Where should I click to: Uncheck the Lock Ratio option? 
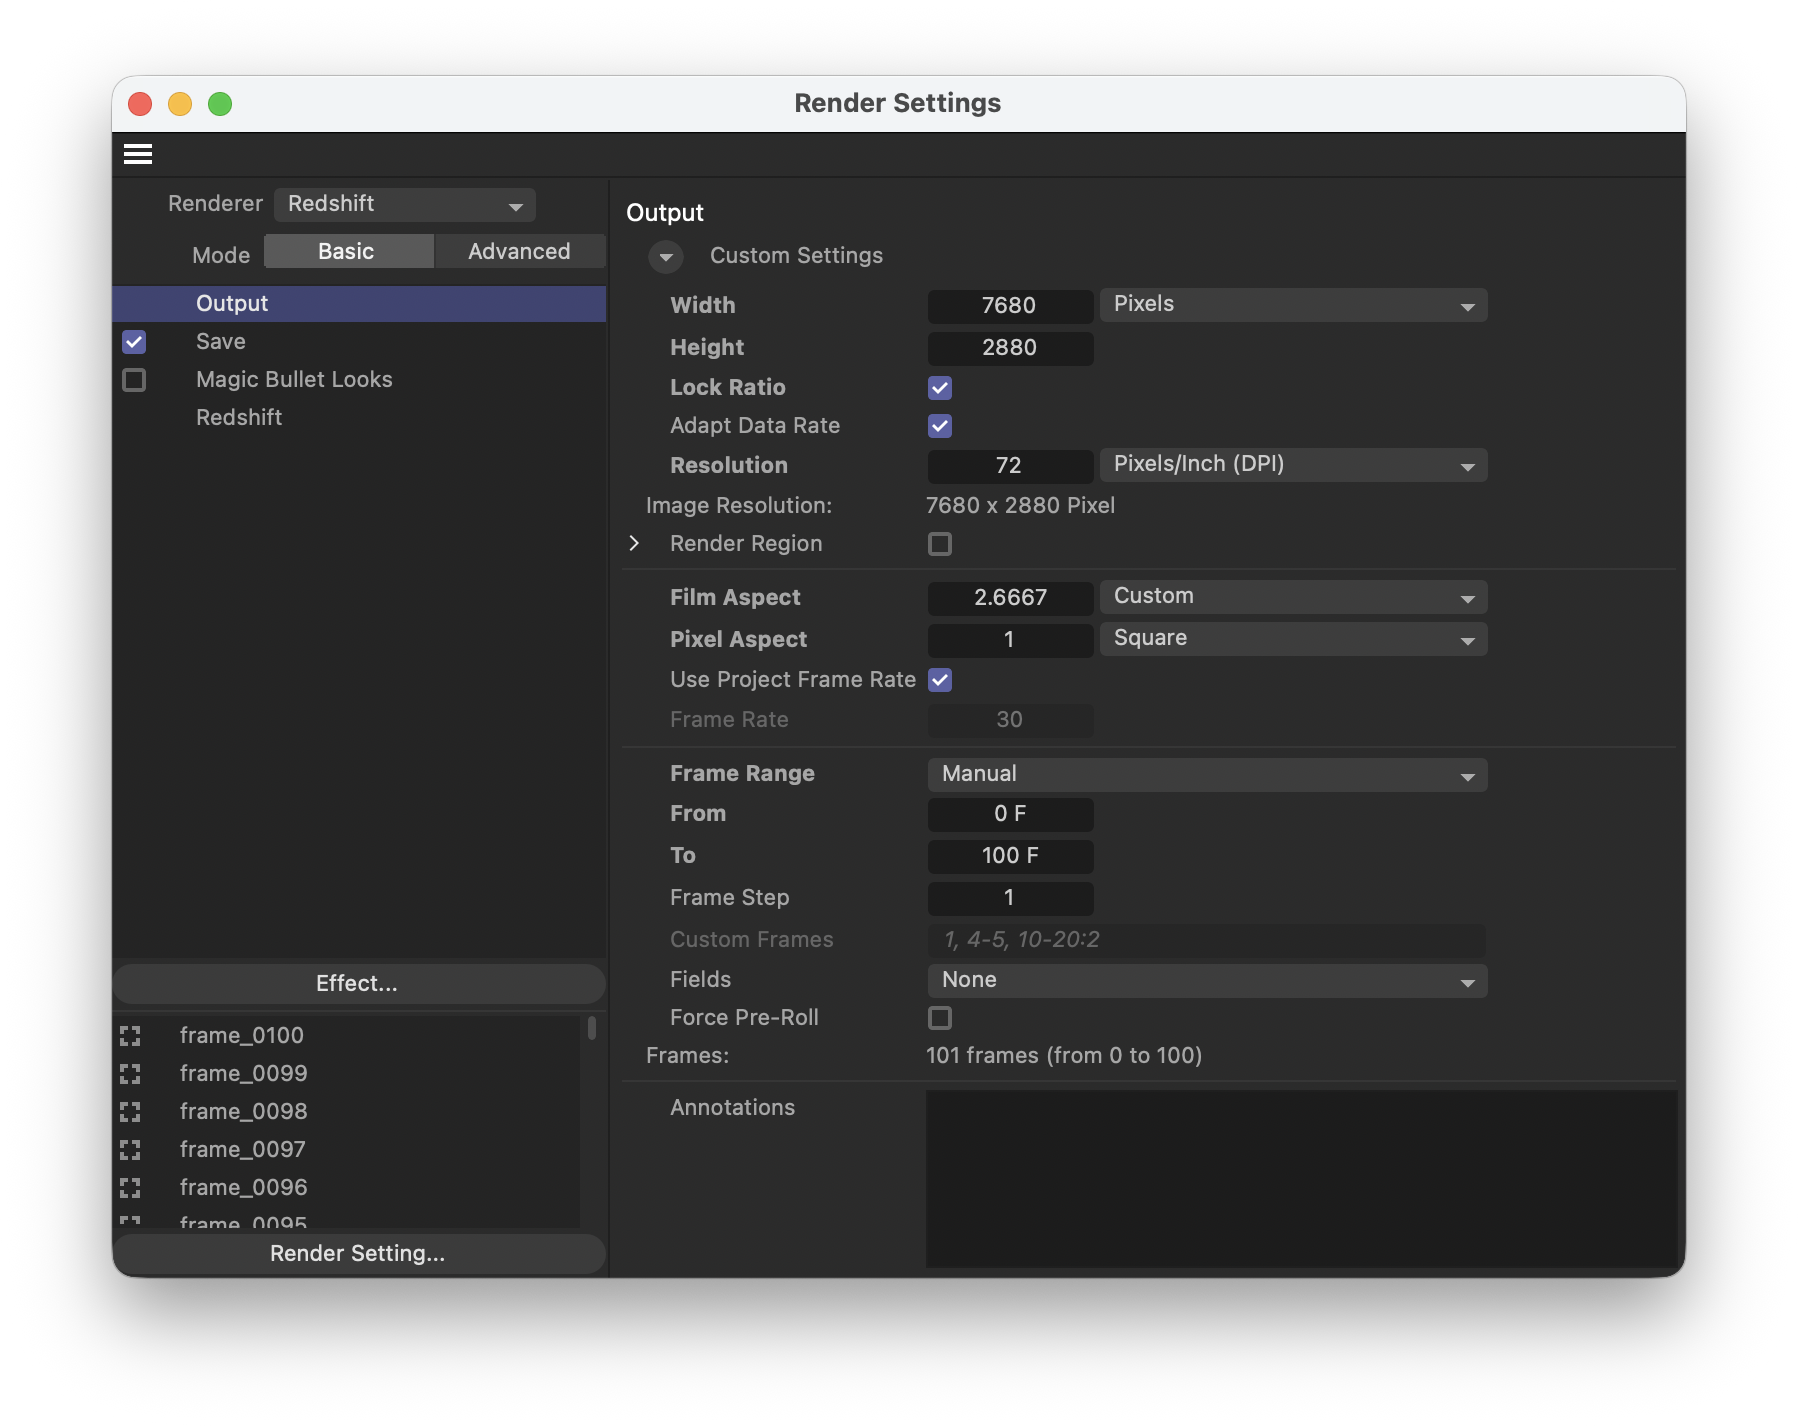click(x=938, y=388)
